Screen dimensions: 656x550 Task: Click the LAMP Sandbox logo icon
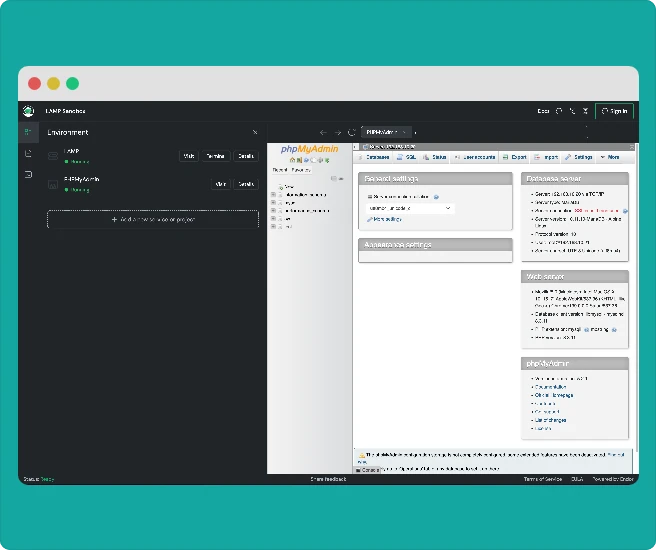point(28,111)
